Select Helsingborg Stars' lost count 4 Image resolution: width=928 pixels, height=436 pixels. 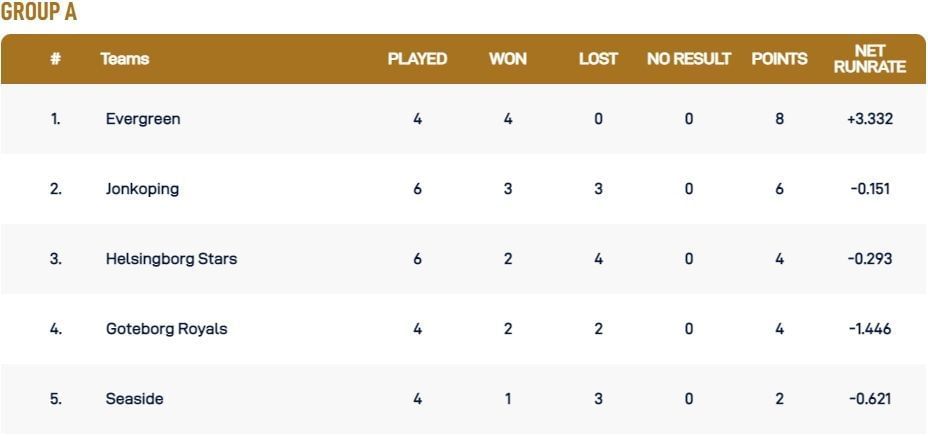pos(598,259)
